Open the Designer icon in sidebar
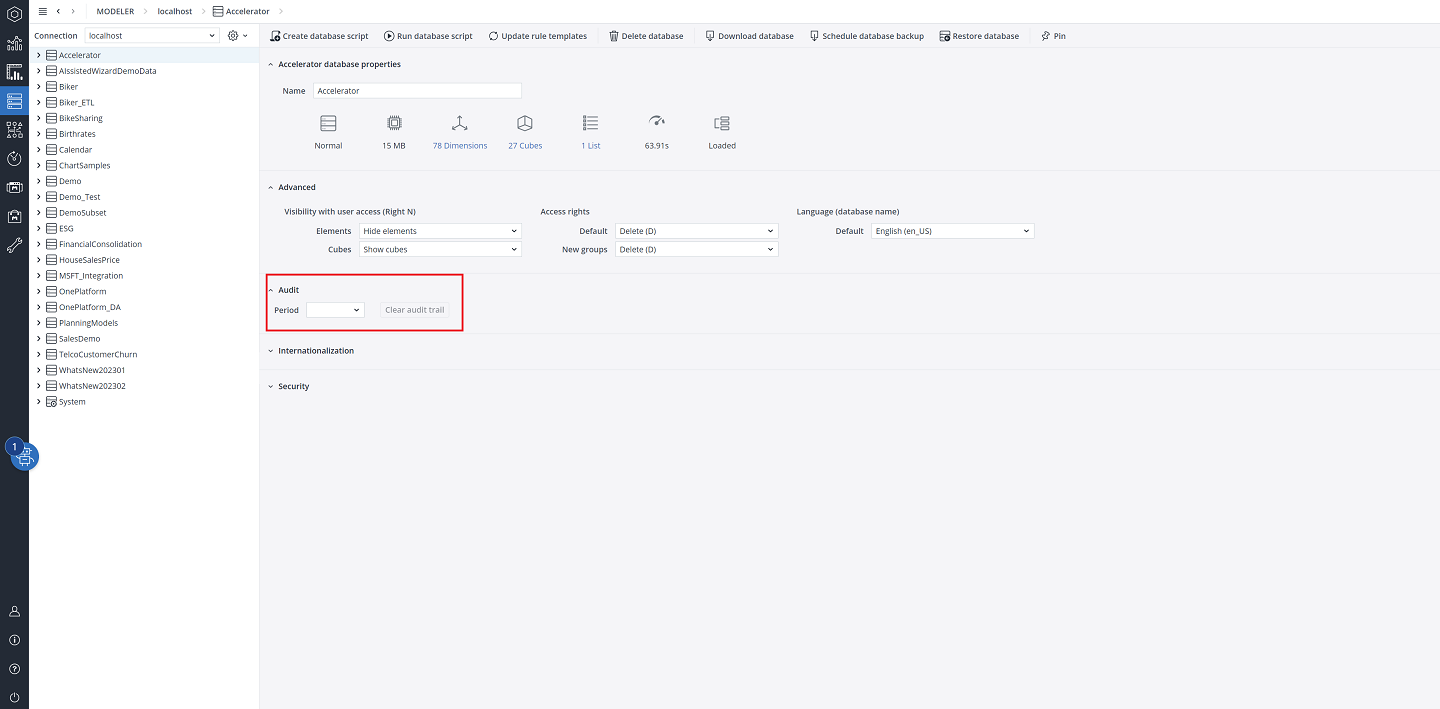 click(x=14, y=72)
